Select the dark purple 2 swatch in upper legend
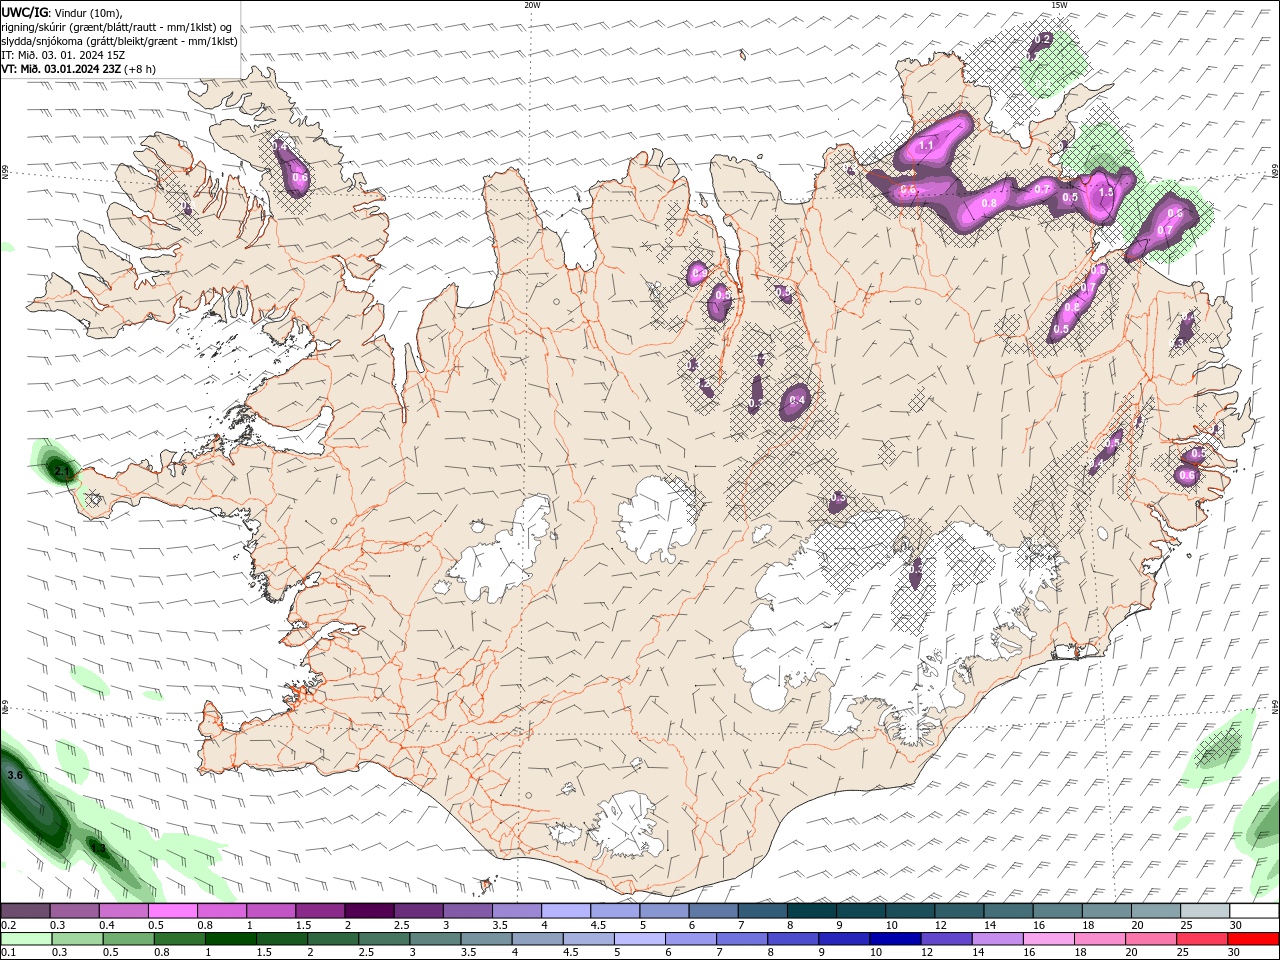The width and height of the screenshot is (1280, 960). coord(368,911)
